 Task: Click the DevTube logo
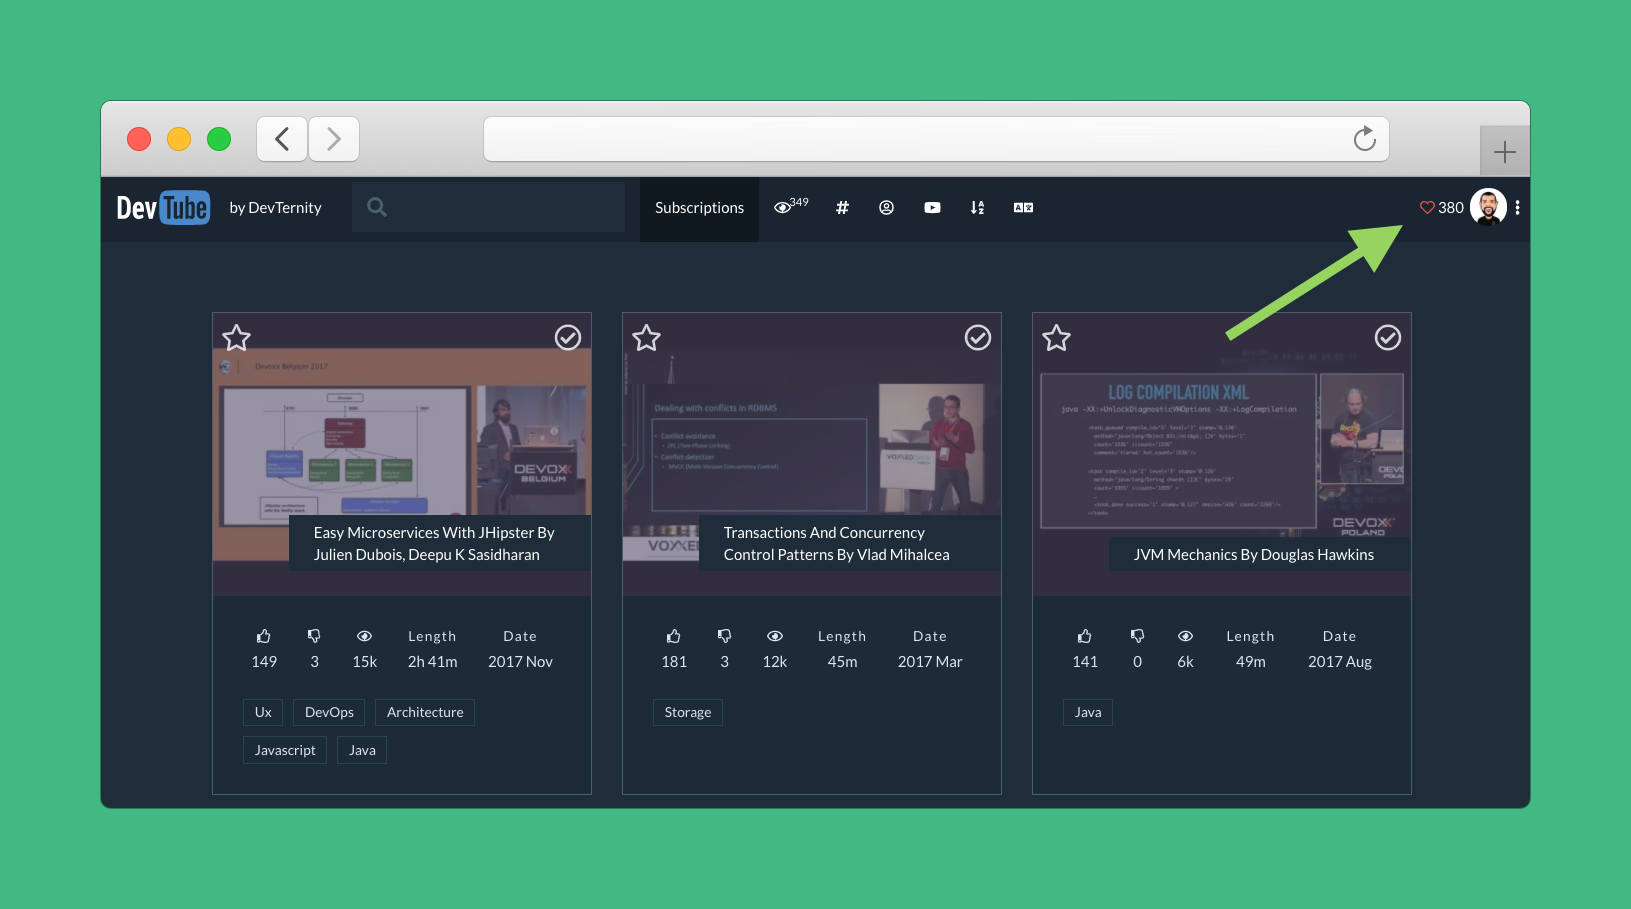coord(163,207)
